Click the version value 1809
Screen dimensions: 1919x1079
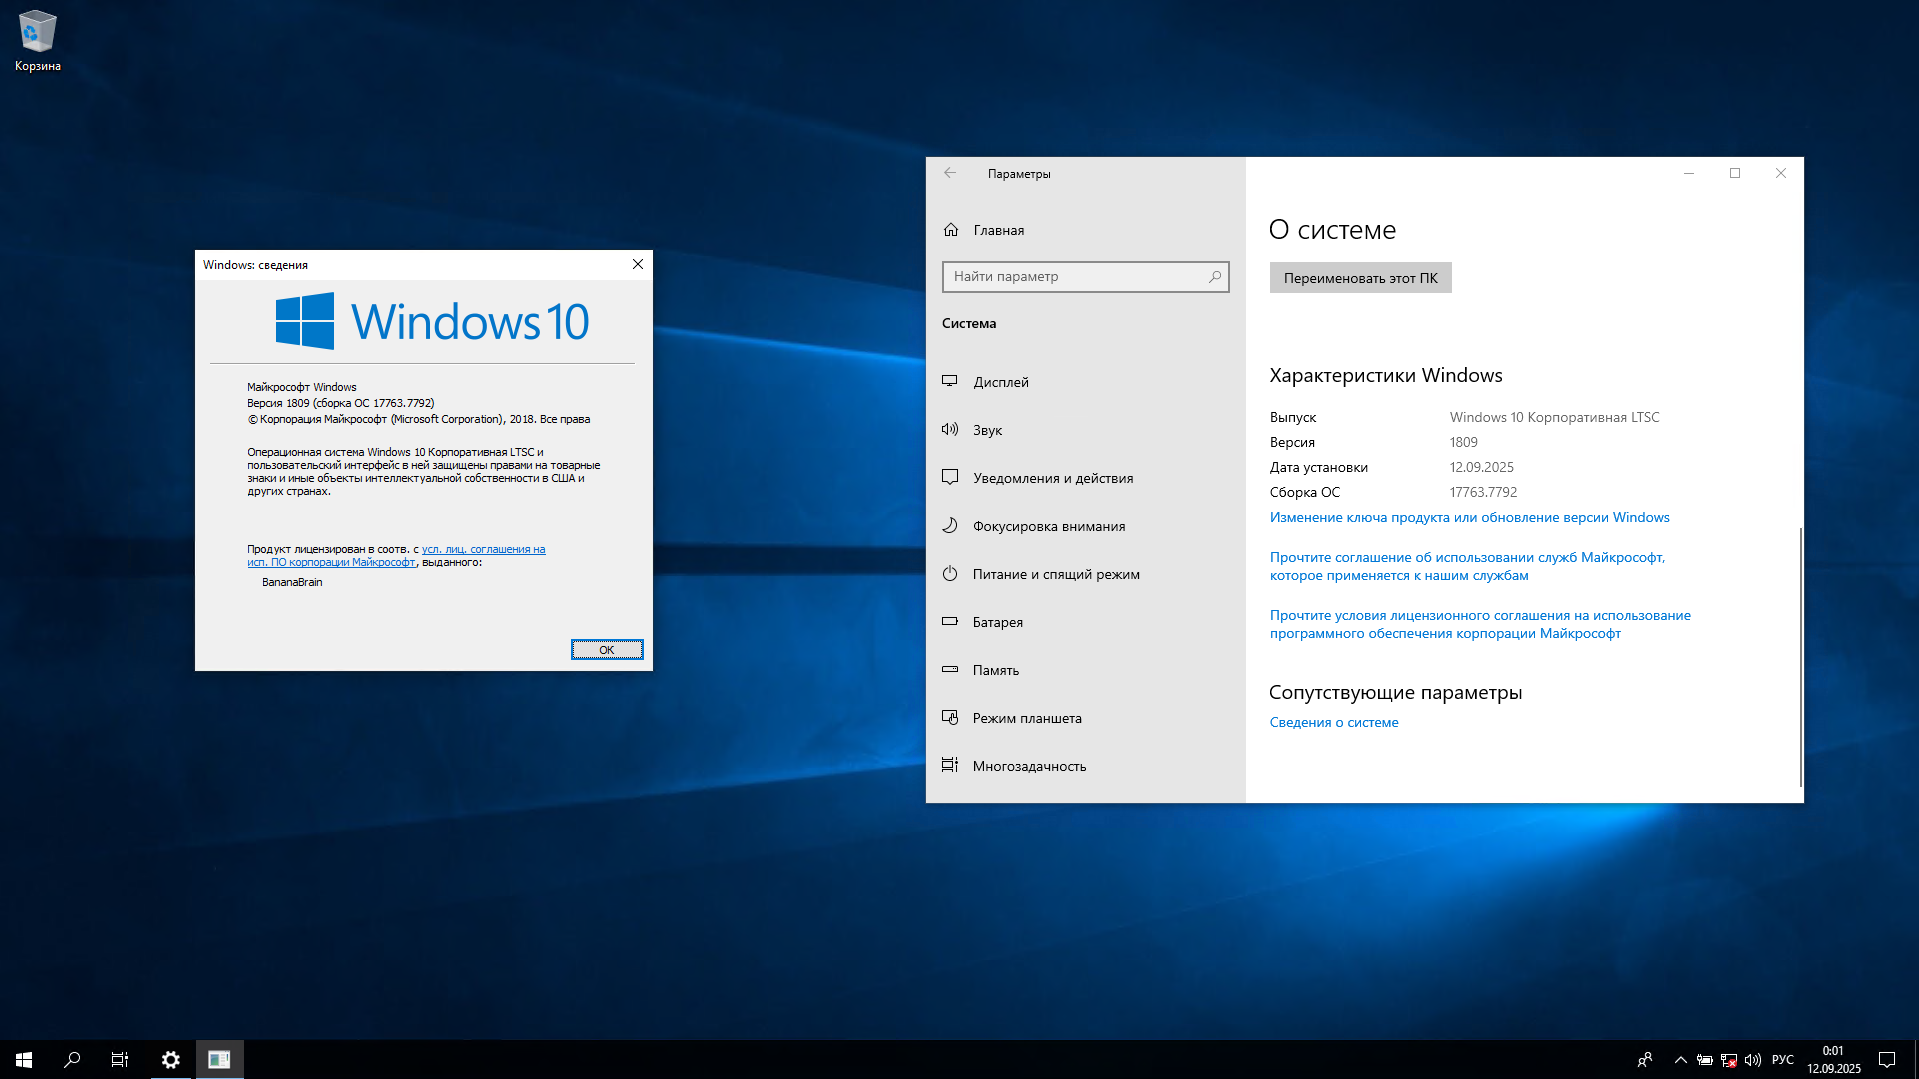coord(1464,442)
